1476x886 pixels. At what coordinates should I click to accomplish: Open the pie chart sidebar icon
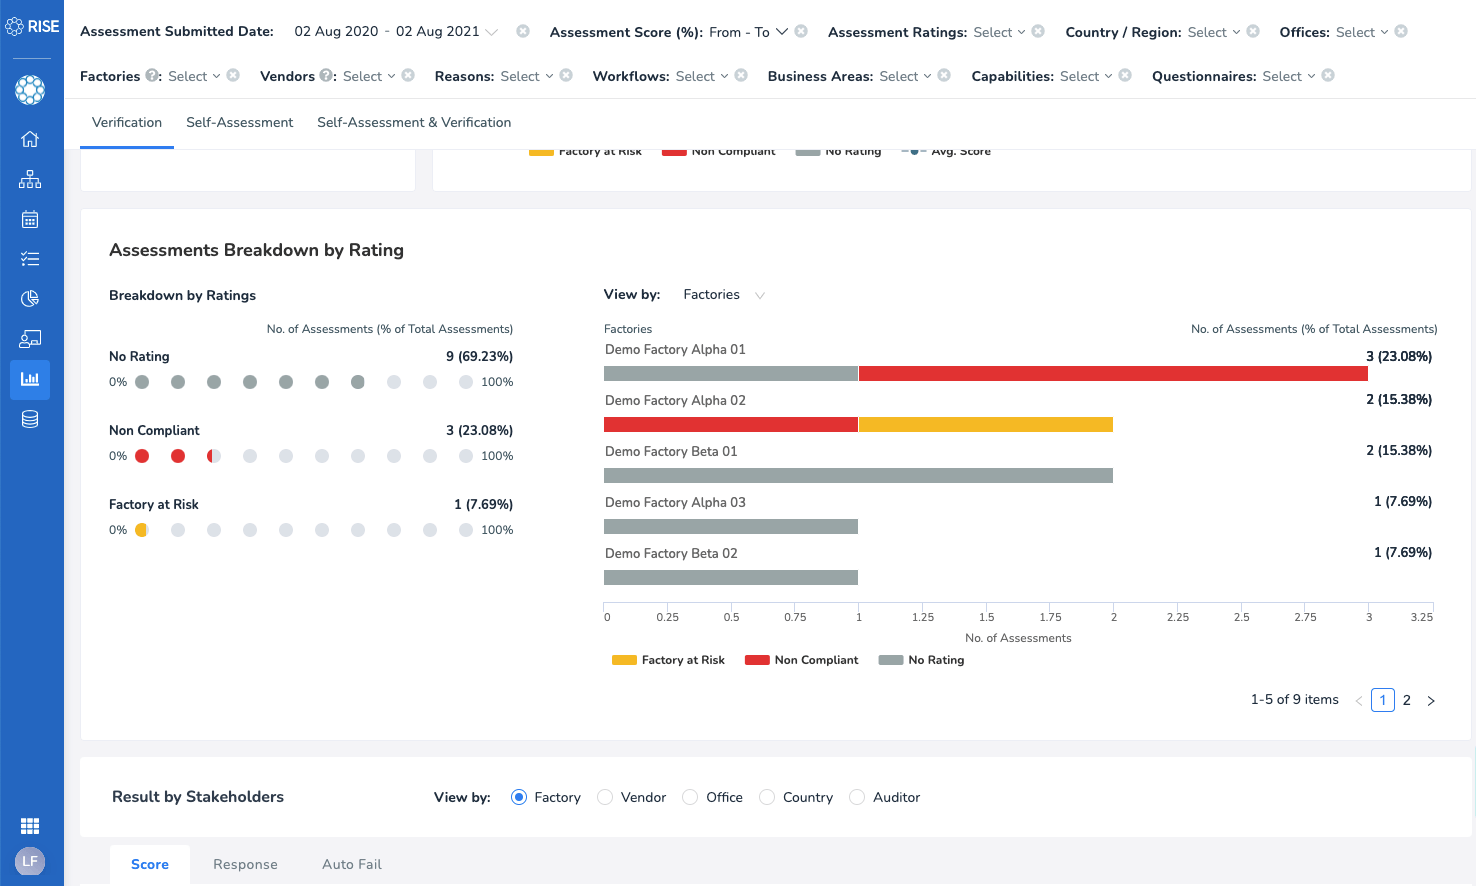(x=30, y=299)
